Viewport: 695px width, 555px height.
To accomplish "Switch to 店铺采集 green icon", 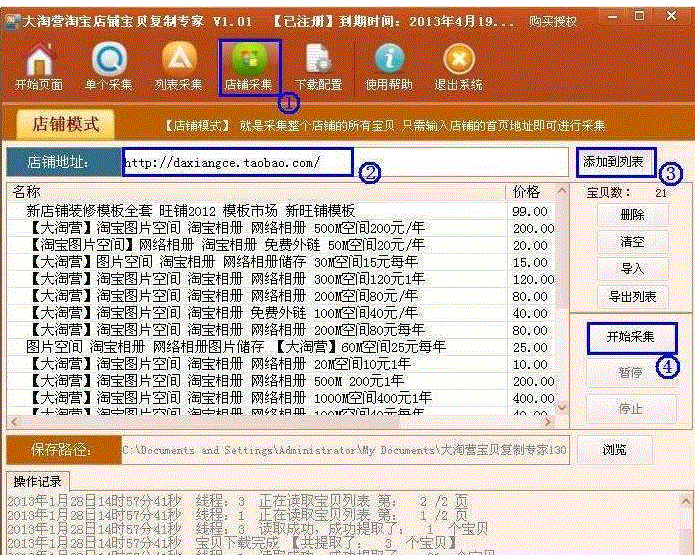I will [249, 67].
